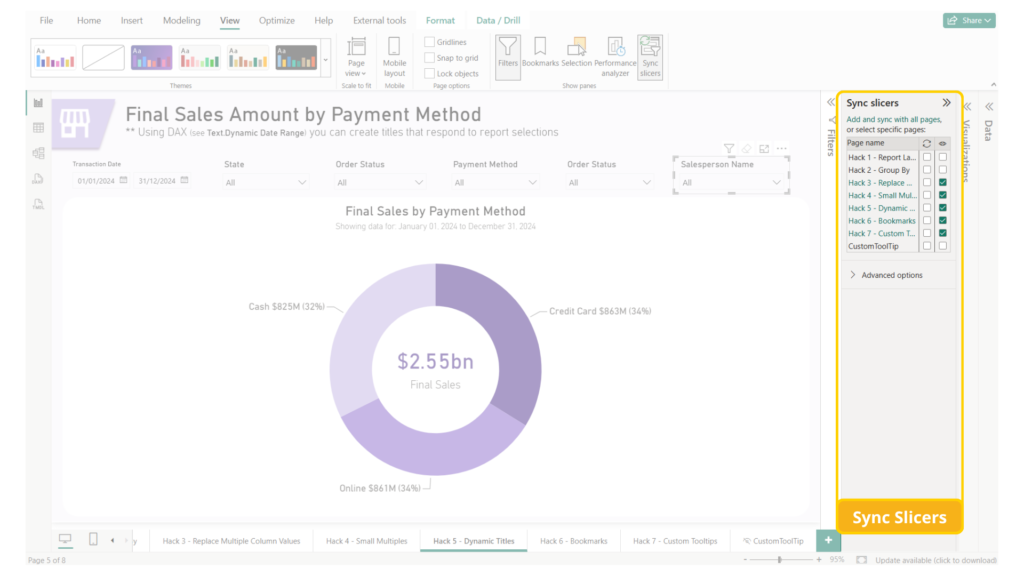Toggle sync for Hack 4 - Small Mul... page

tap(927, 195)
